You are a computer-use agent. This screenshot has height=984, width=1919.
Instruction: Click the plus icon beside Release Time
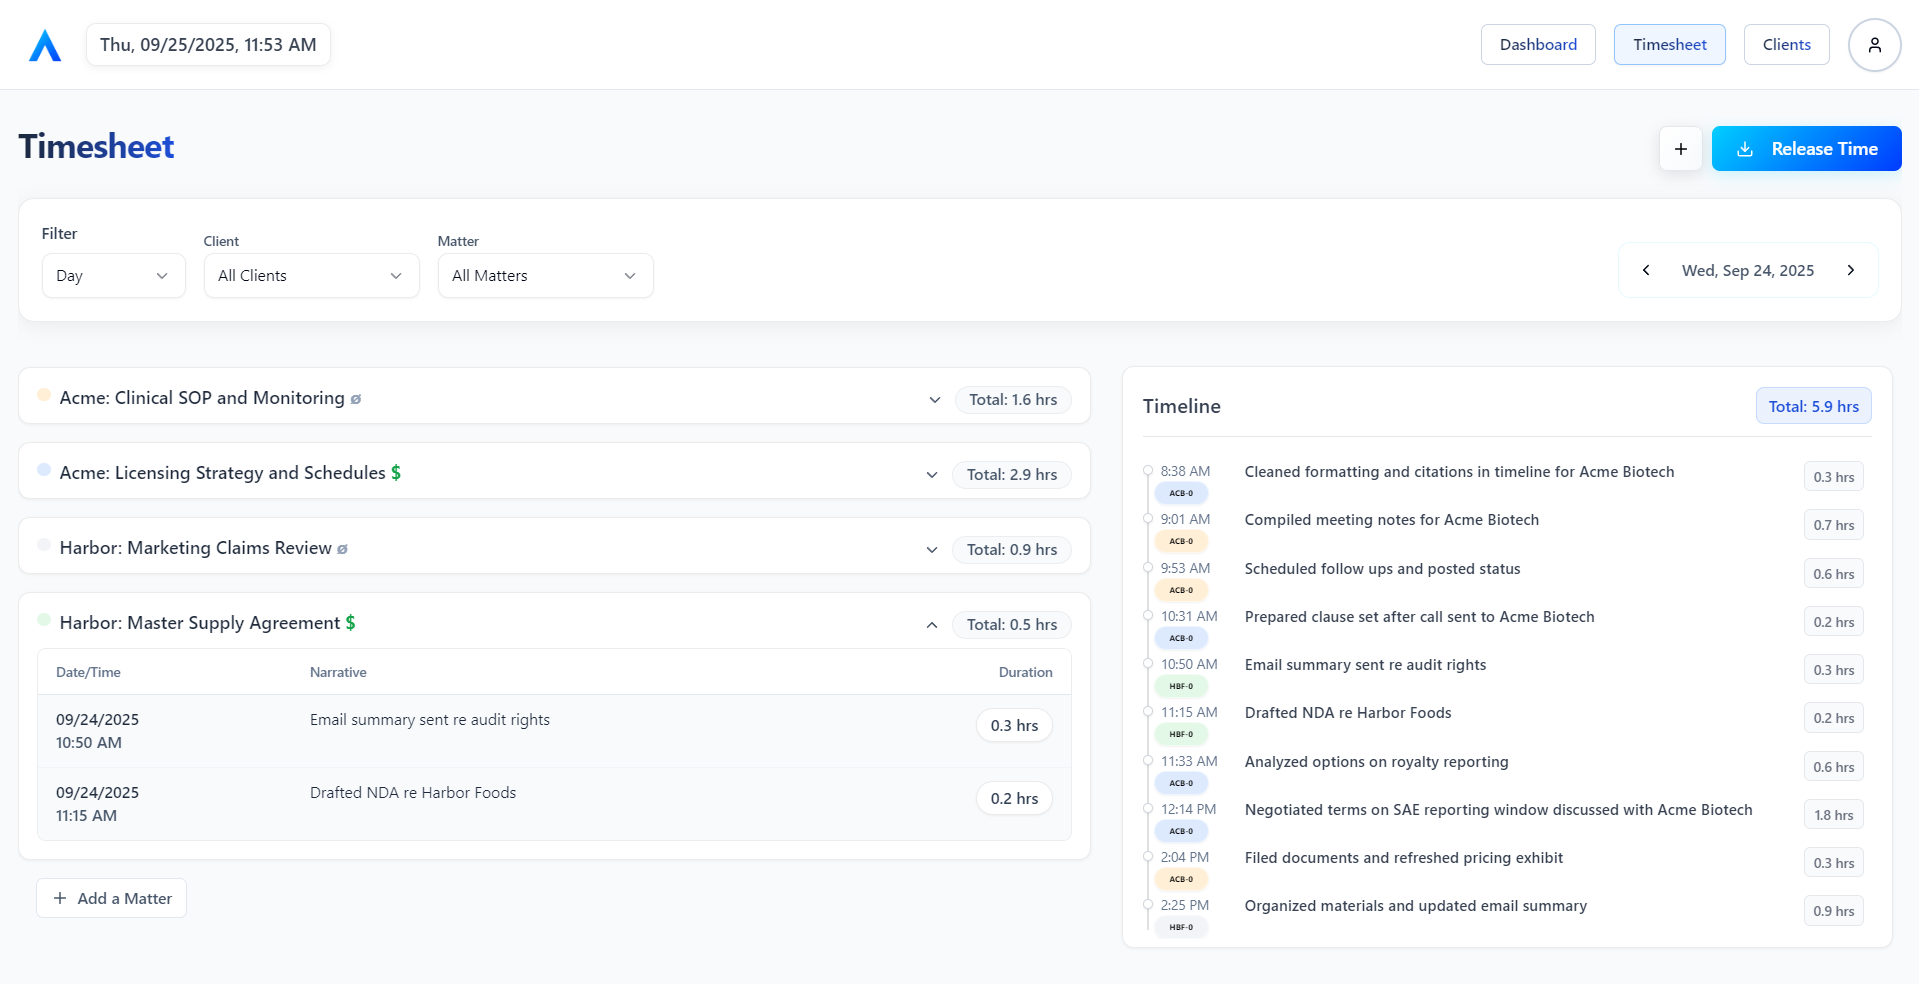(x=1680, y=149)
